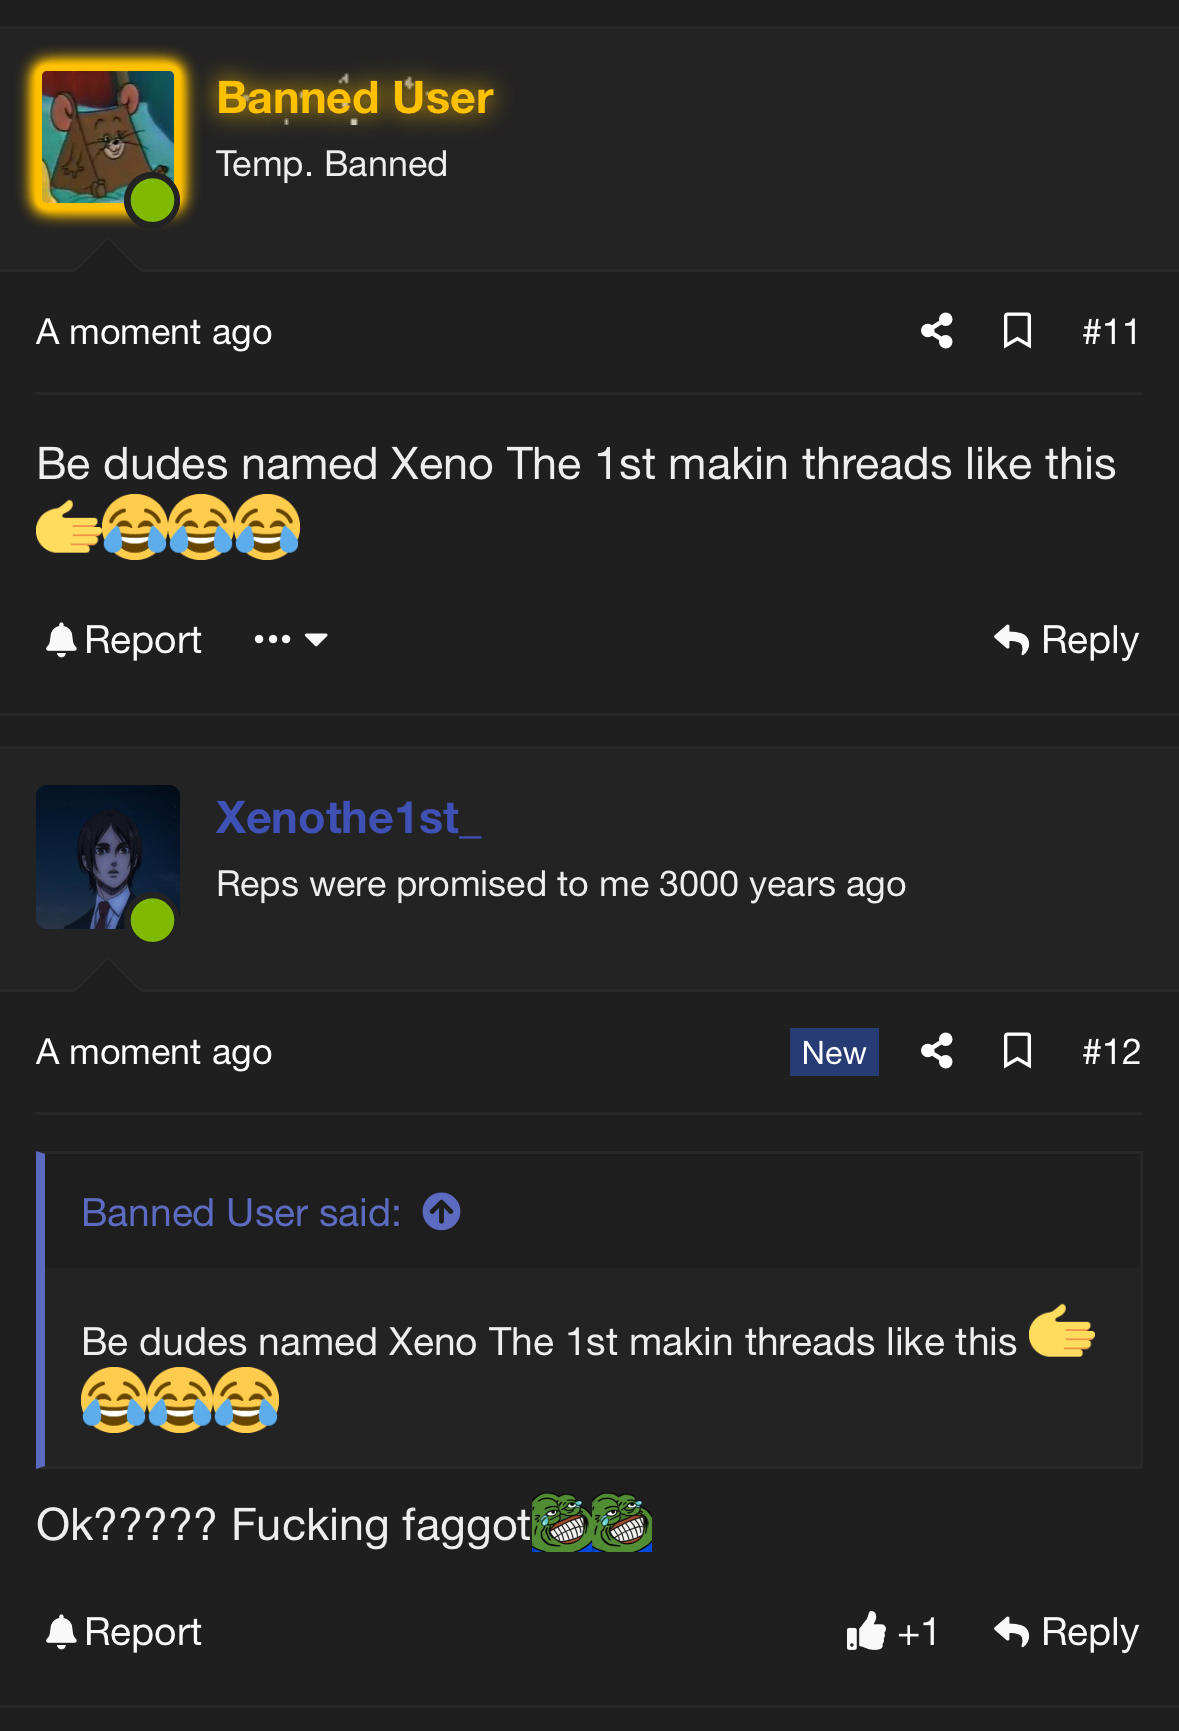Report Xenothe1st_'s post #12
Viewport: 1179px width, 1731px height.
click(124, 1632)
